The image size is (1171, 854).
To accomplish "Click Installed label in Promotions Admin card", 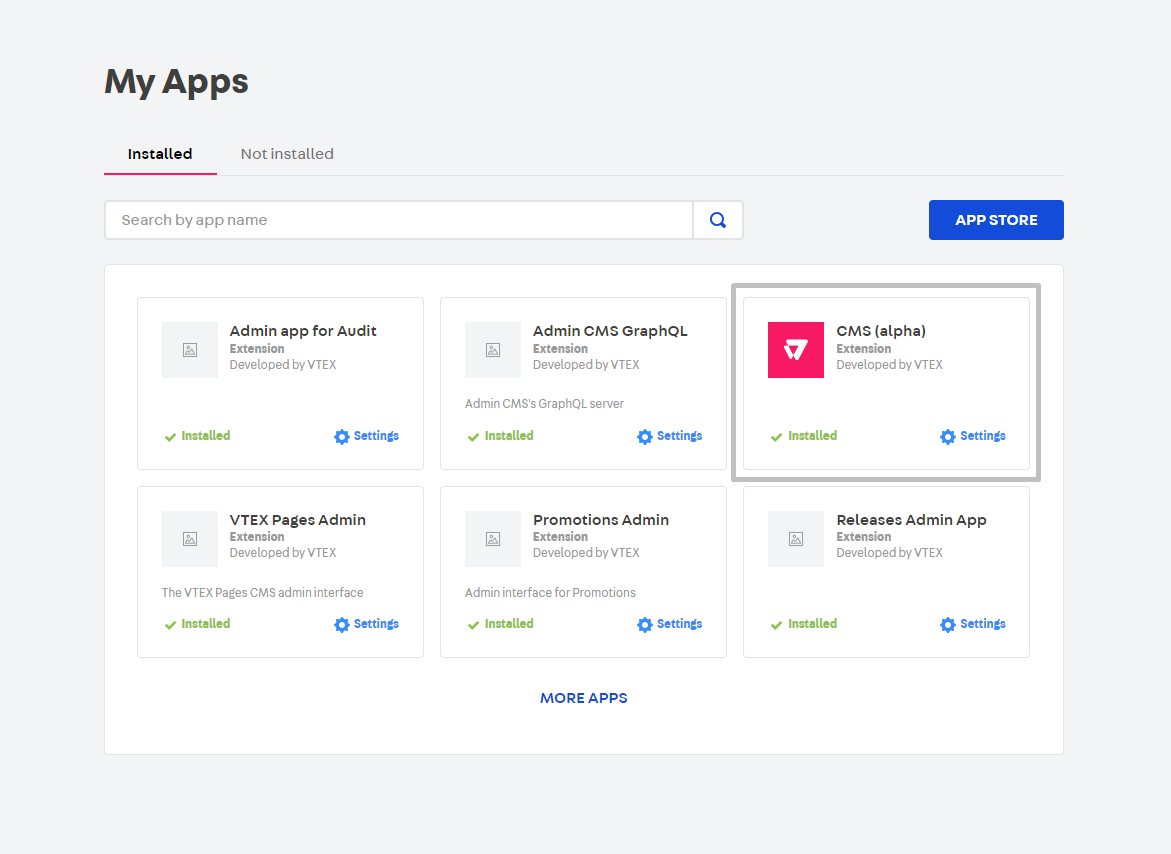I will point(509,624).
